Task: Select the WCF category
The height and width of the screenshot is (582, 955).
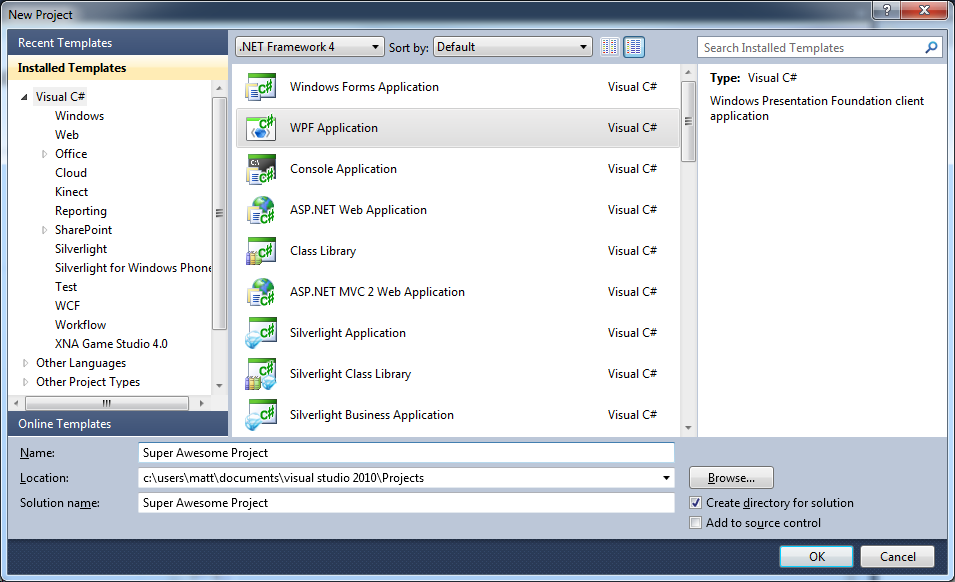Action: click(67, 306)
